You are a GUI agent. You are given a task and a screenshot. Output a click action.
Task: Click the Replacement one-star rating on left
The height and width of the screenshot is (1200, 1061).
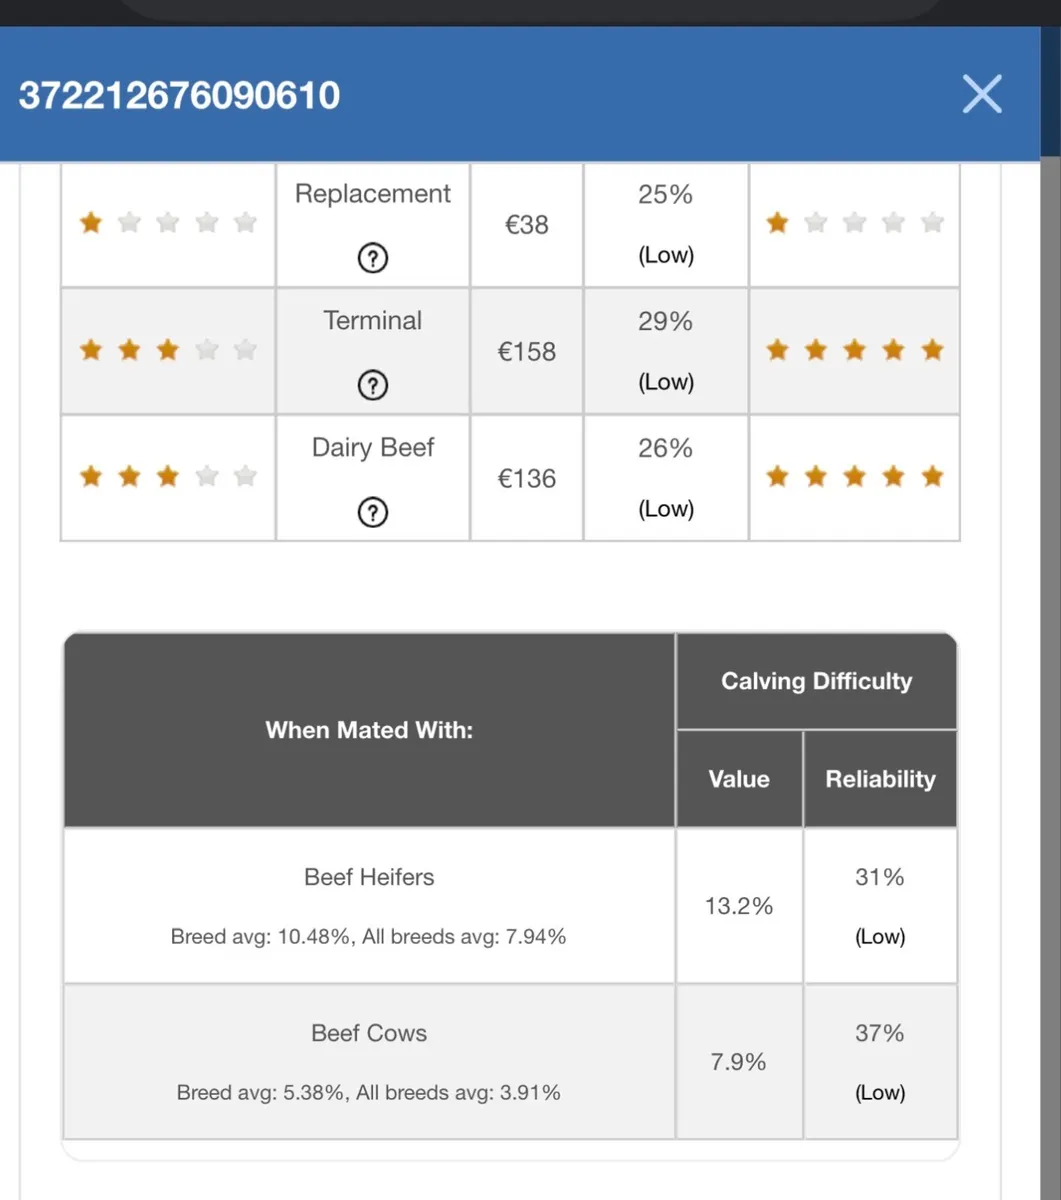tap(168, 222)
